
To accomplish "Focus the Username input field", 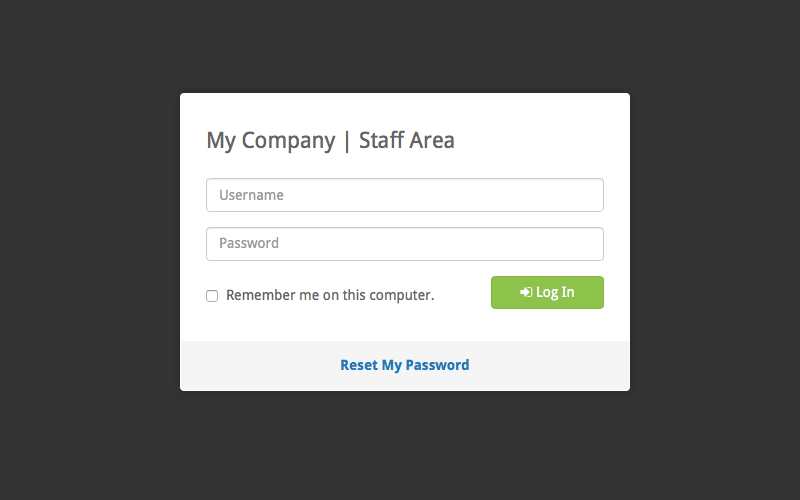I will pyautogui.click(x=404, y=195).
